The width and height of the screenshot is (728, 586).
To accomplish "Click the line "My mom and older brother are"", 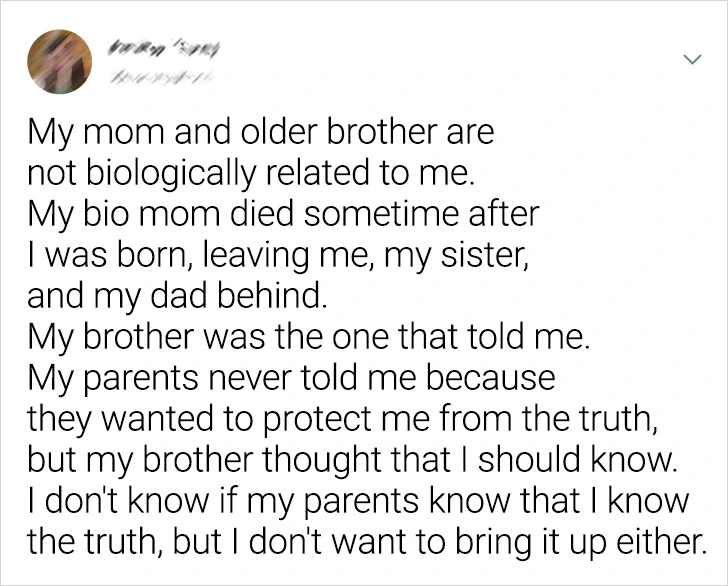I will (260, 132).
